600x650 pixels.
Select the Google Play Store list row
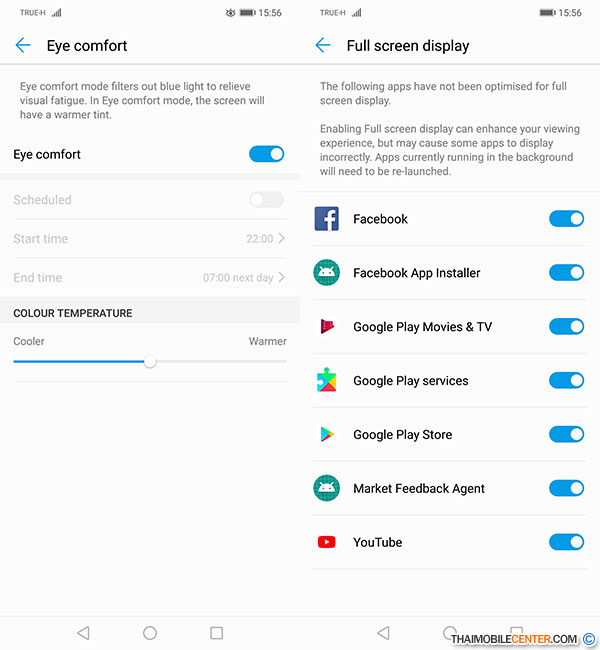pyautogui.click(x=449, y=434)
